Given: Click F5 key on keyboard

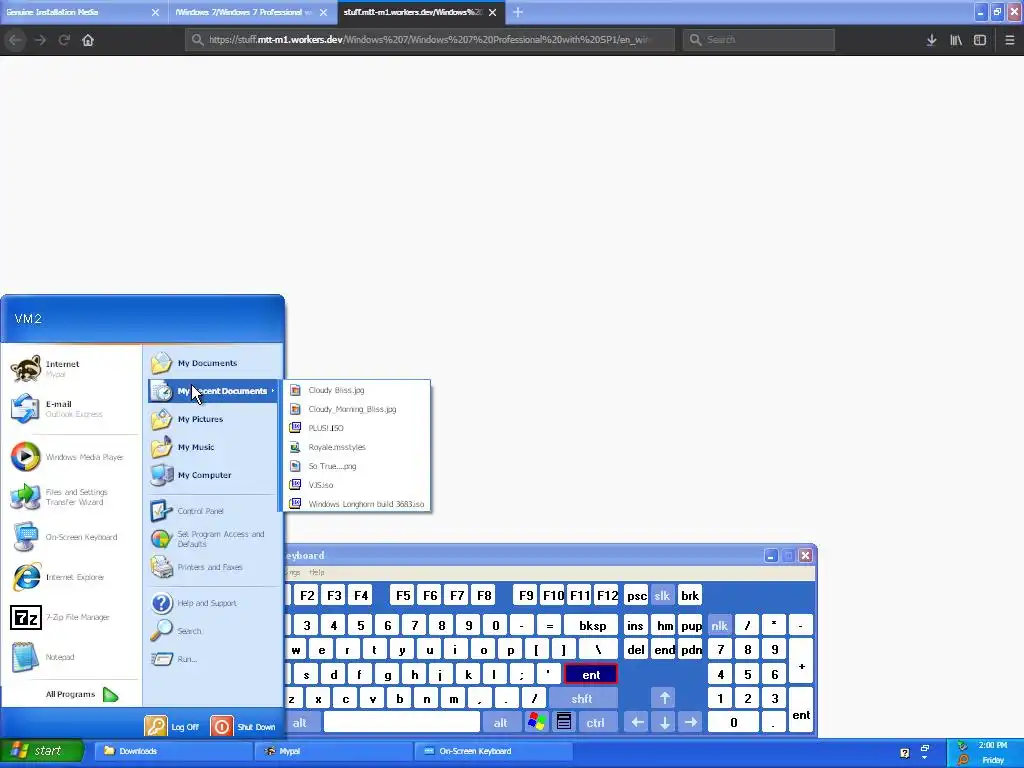Looking at the screenshot, I should click(403, 596).
